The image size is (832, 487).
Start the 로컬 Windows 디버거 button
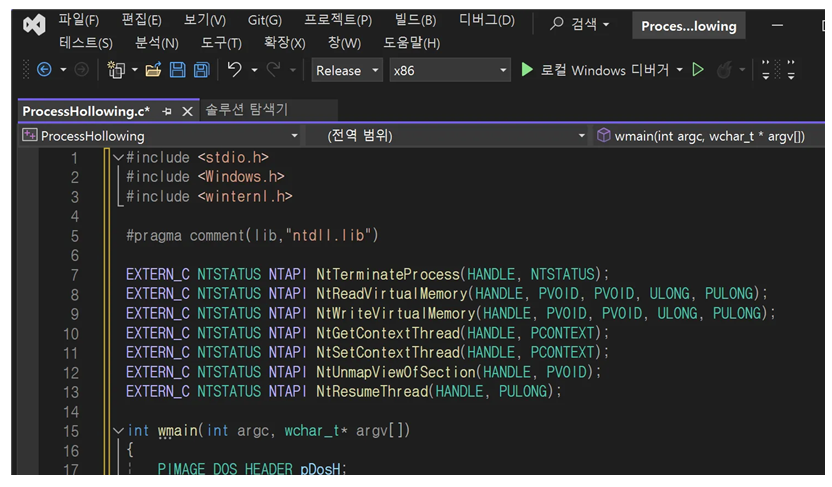pos(600,70)
